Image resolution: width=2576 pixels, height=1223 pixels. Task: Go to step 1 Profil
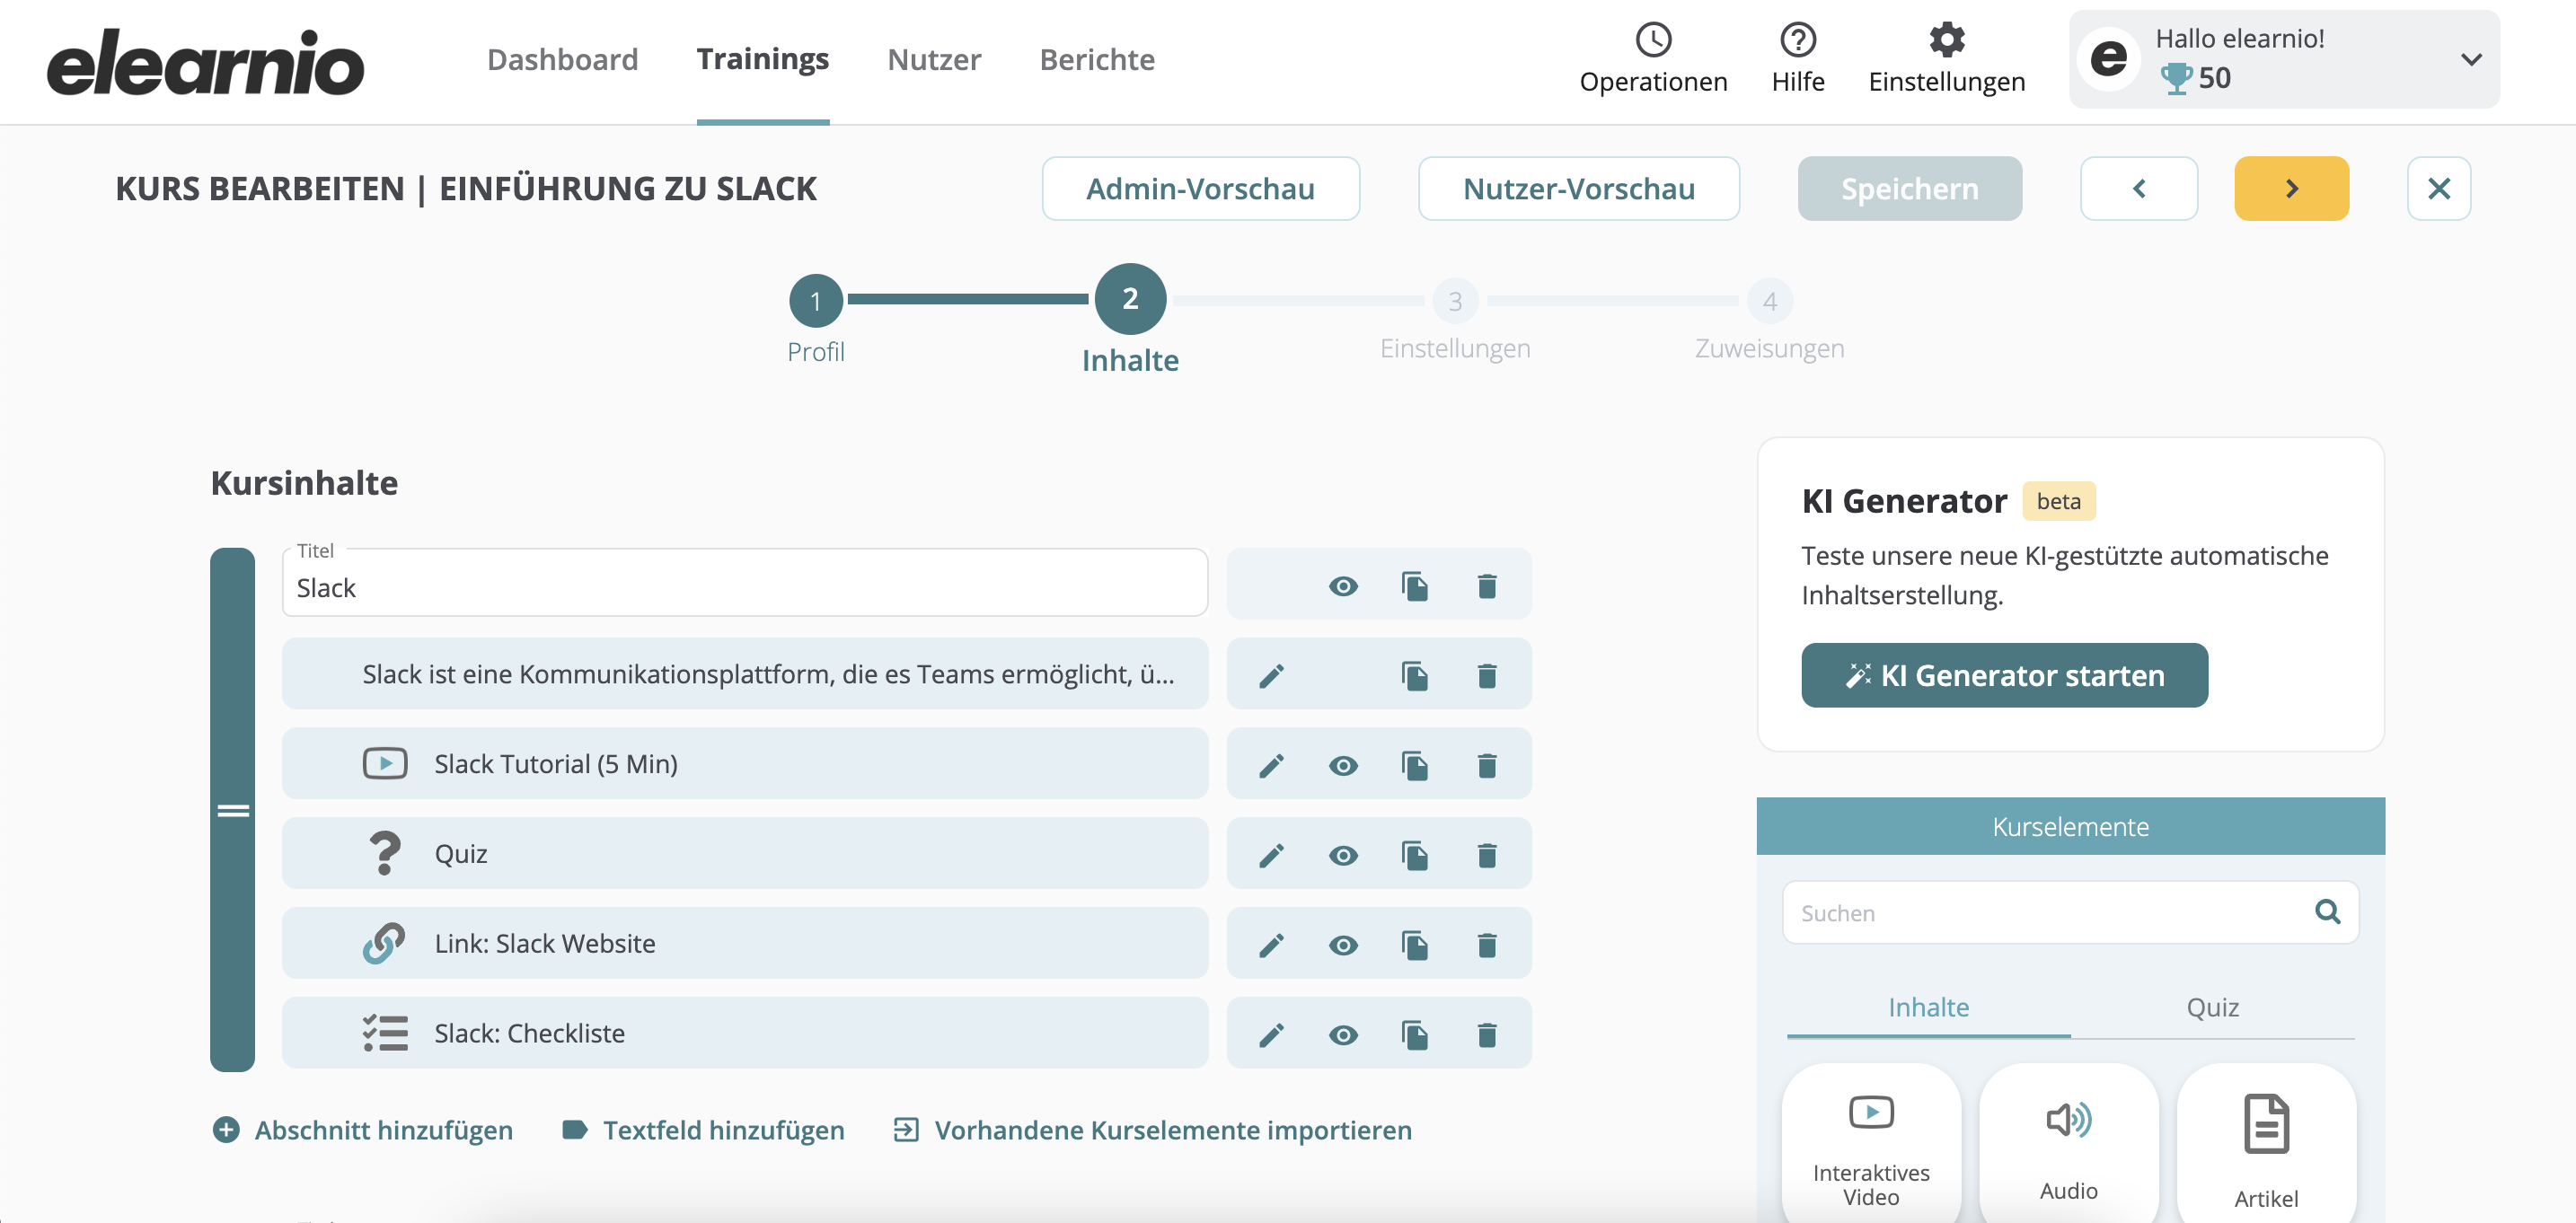pos(815,301)
